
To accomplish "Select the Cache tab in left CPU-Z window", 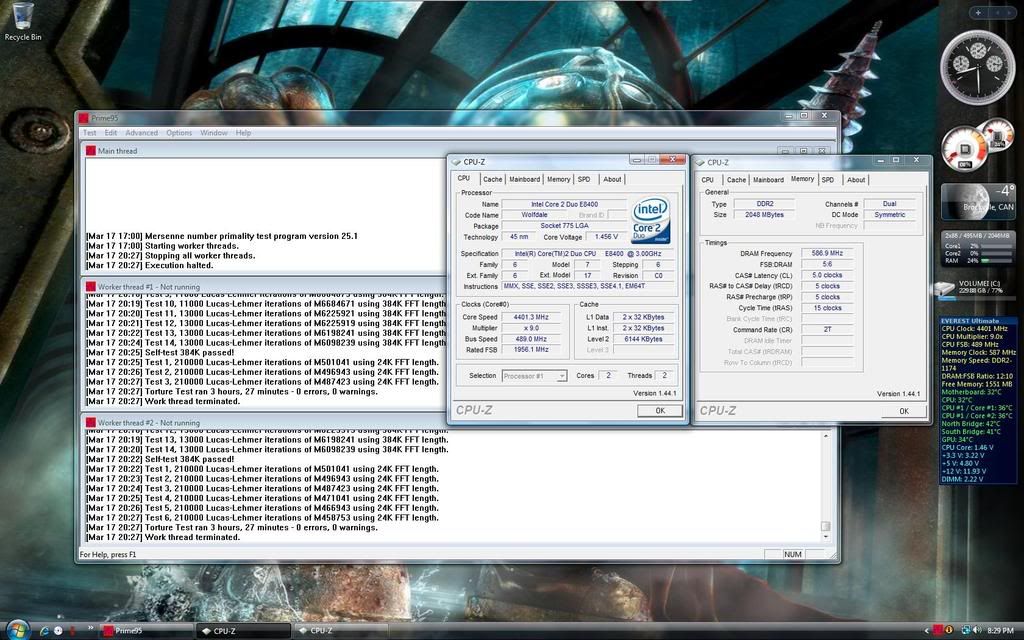I will click(493, 179).
